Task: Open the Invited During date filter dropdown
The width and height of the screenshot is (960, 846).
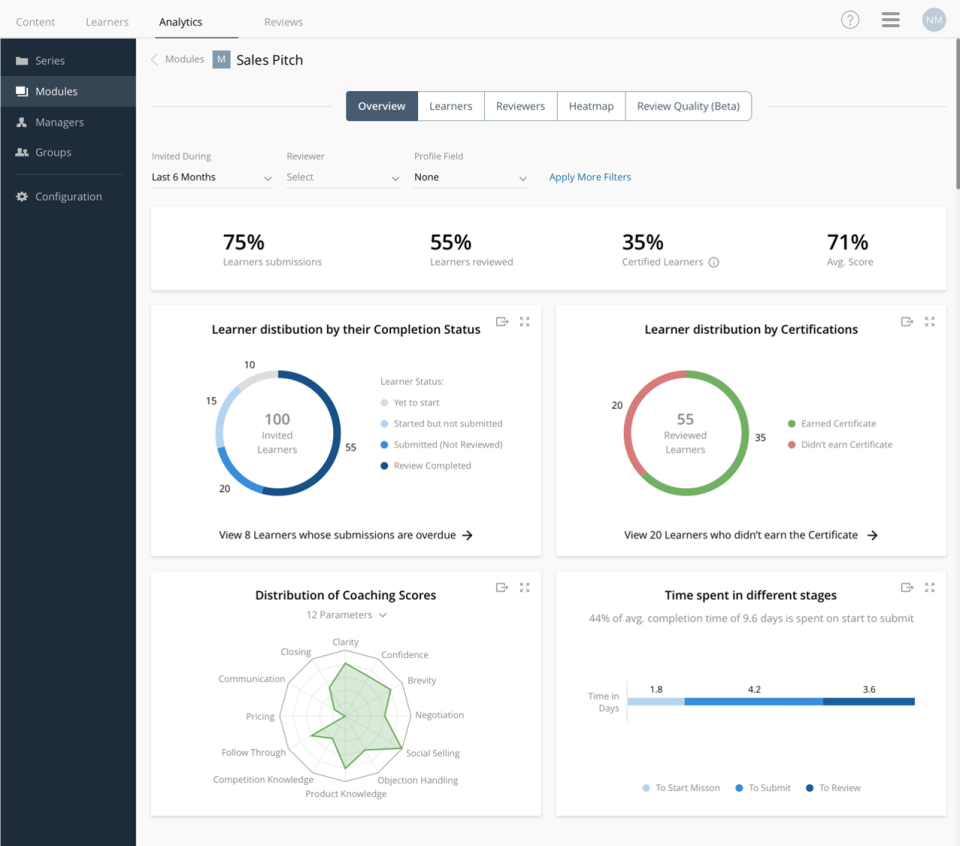Action: 211,176
